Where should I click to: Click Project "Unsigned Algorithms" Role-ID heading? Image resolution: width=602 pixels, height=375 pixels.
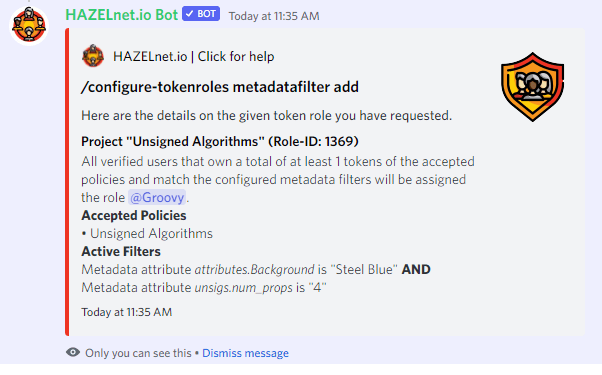point(220,142)
